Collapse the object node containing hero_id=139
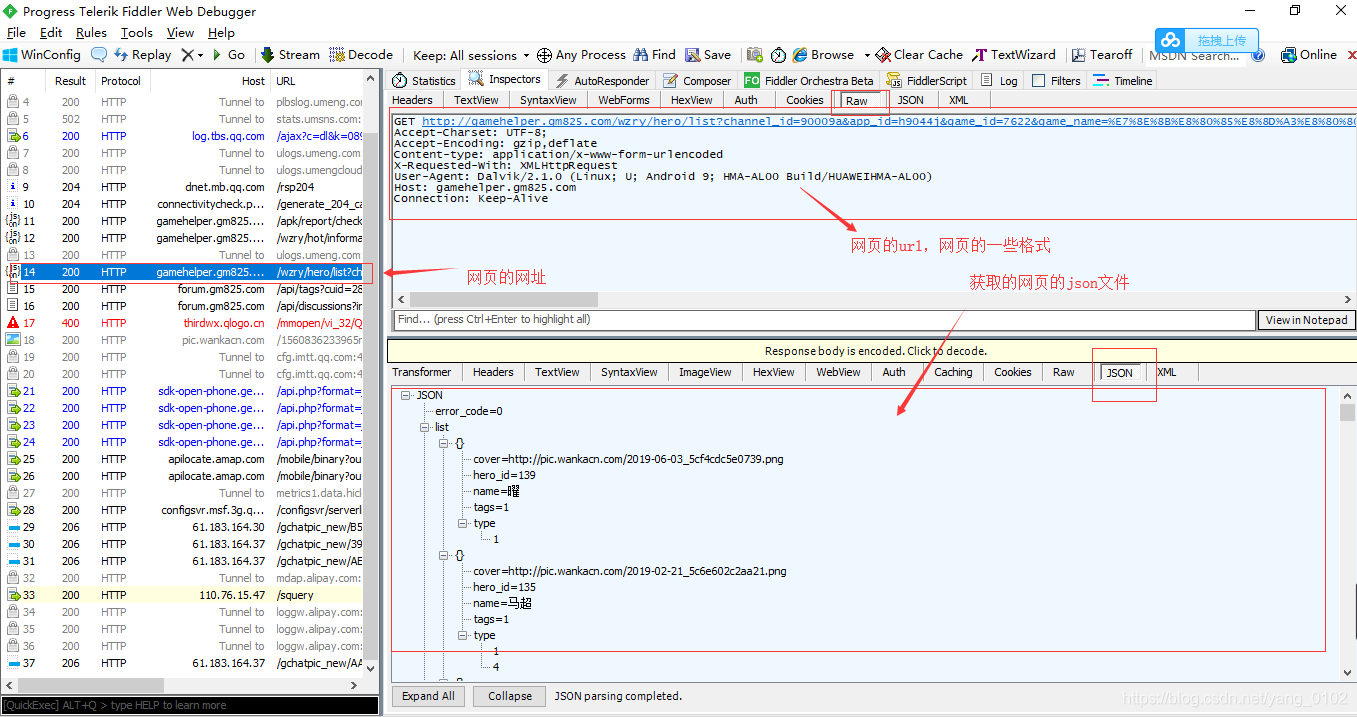The image size is (1357, 717). pyautogui.click(x=444, y=442)
